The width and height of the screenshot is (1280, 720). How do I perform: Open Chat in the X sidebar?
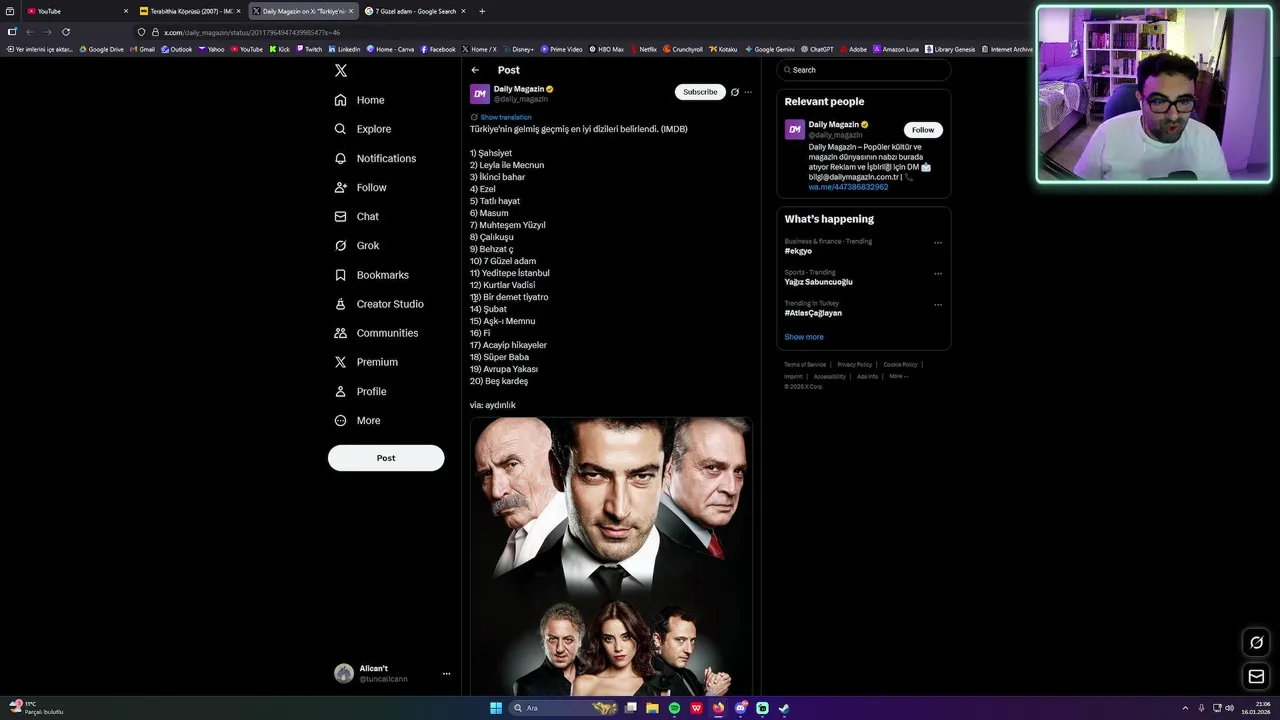[357, 216]
